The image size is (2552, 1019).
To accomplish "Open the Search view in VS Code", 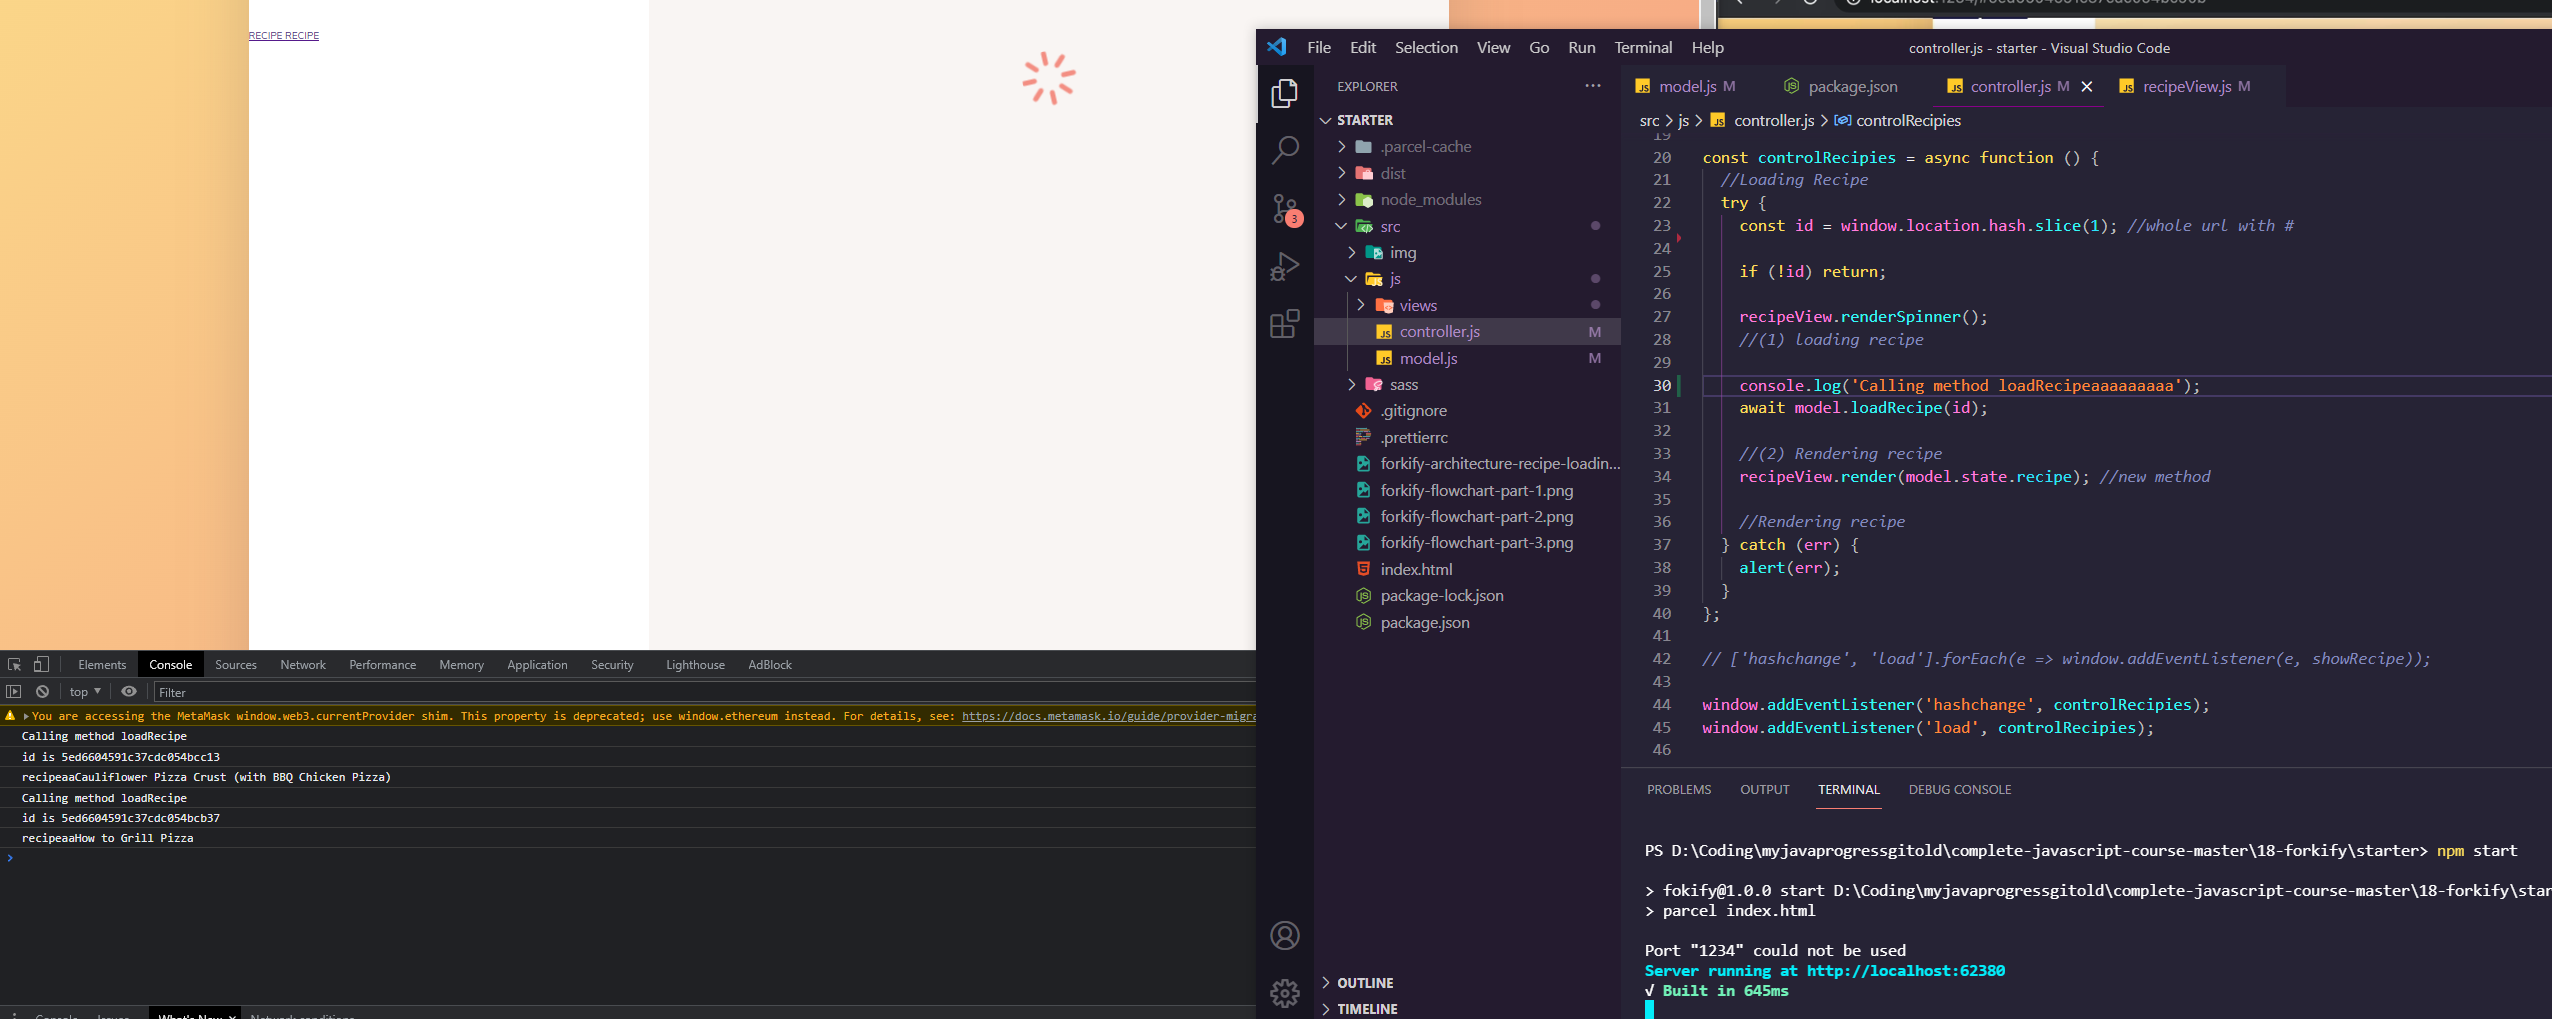I will [x=1284, y=148].
